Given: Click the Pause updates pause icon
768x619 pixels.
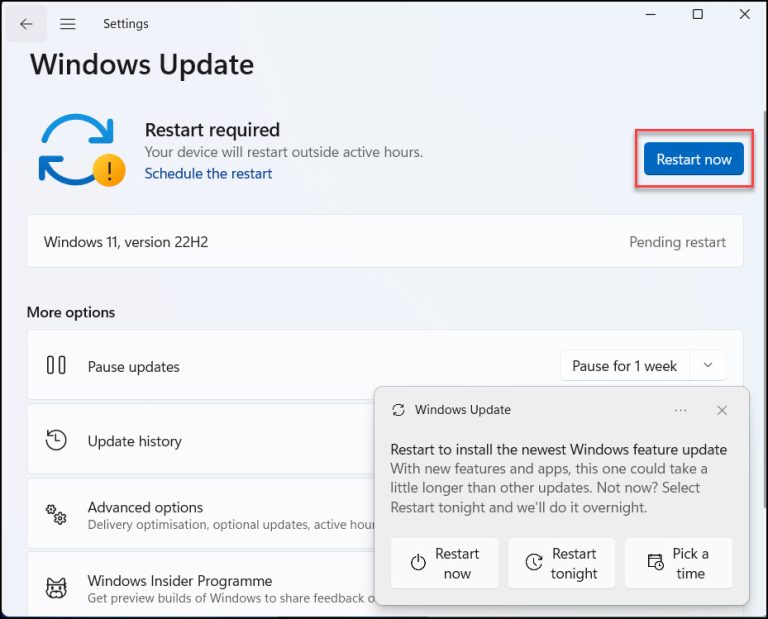Looking at the screenshot, I should [x=56, y=365].
